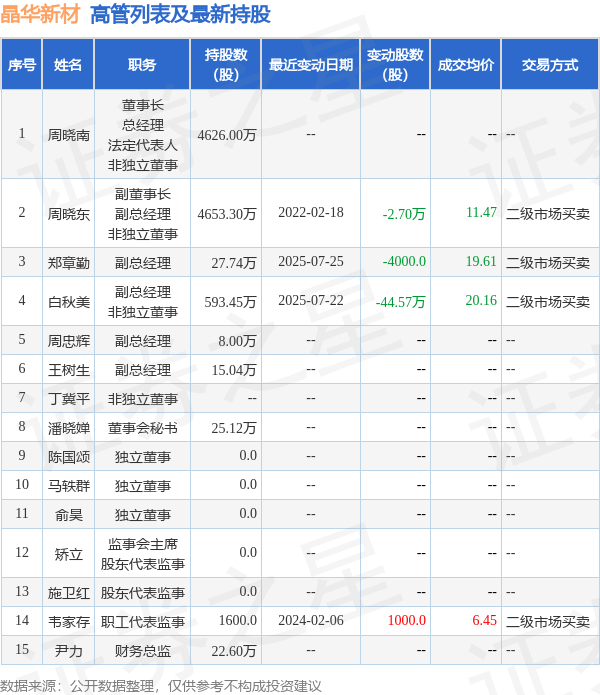
Task: Click the name 丁冀平
Action: 69,399
